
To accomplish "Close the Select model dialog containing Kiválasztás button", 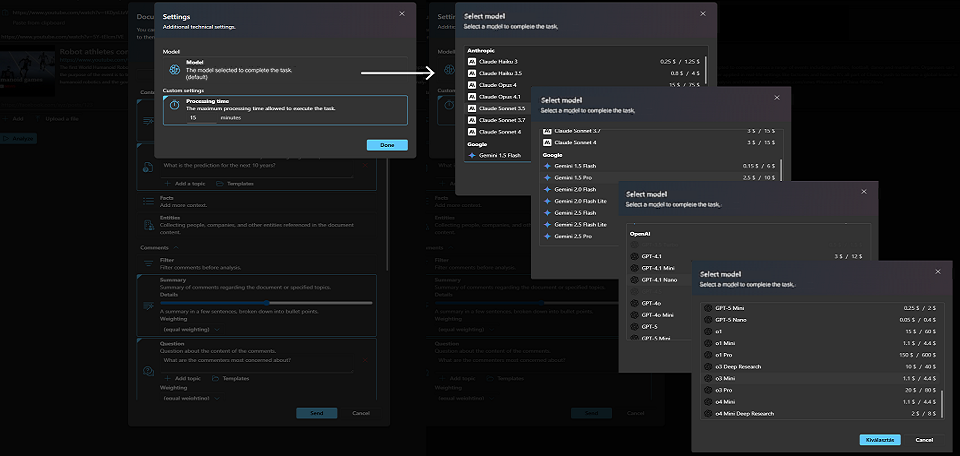I will click(x=938, y=272).
